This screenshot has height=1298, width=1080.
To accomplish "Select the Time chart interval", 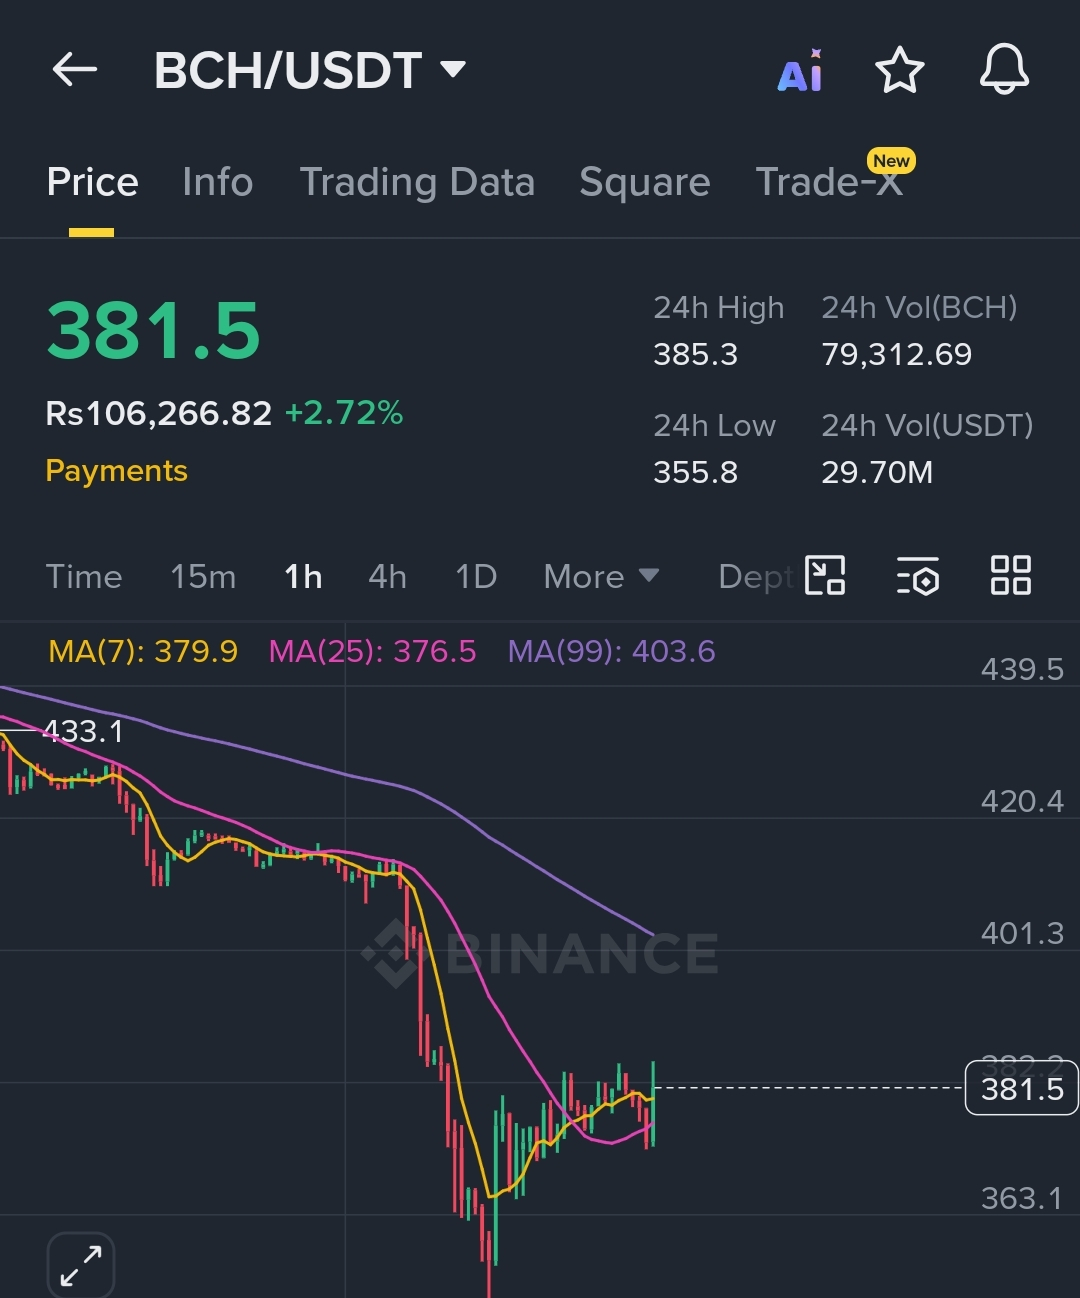I will coord(84,577).
